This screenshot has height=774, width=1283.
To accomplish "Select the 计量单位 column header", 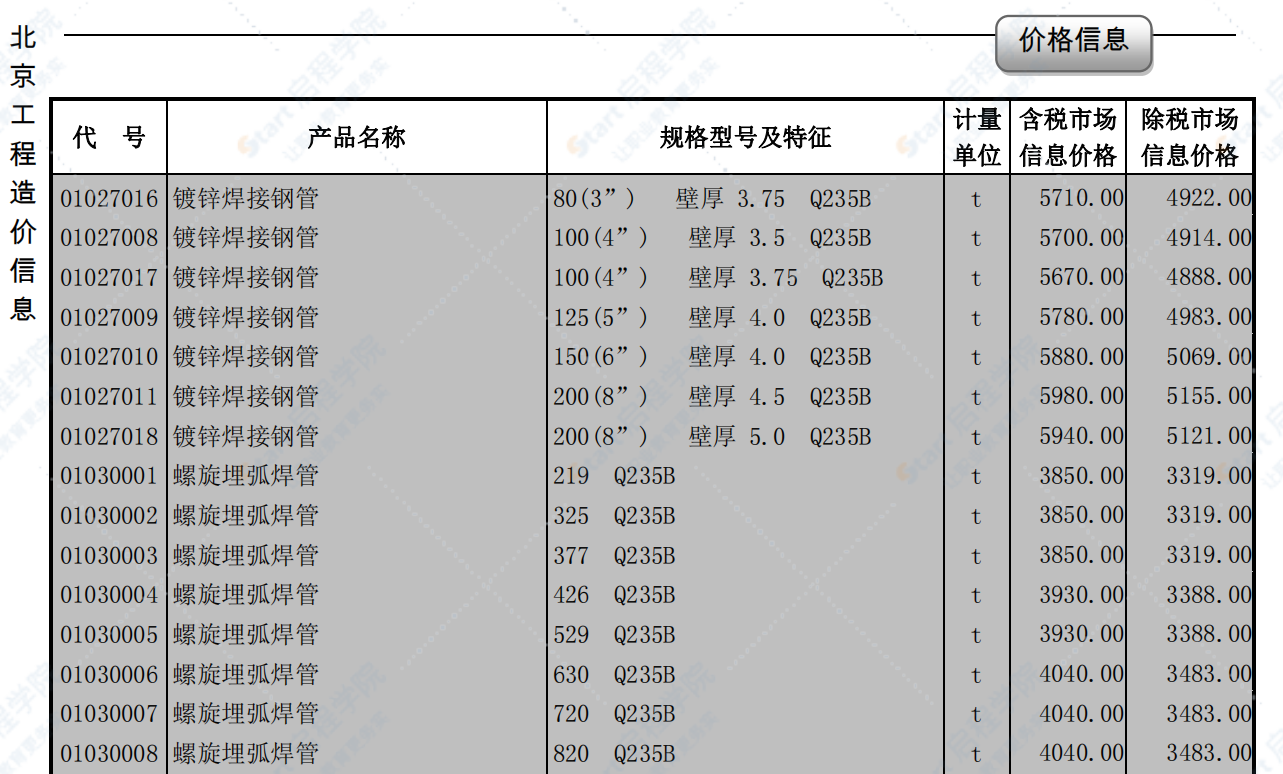I will pyautogui.click(x=977, y=138).
